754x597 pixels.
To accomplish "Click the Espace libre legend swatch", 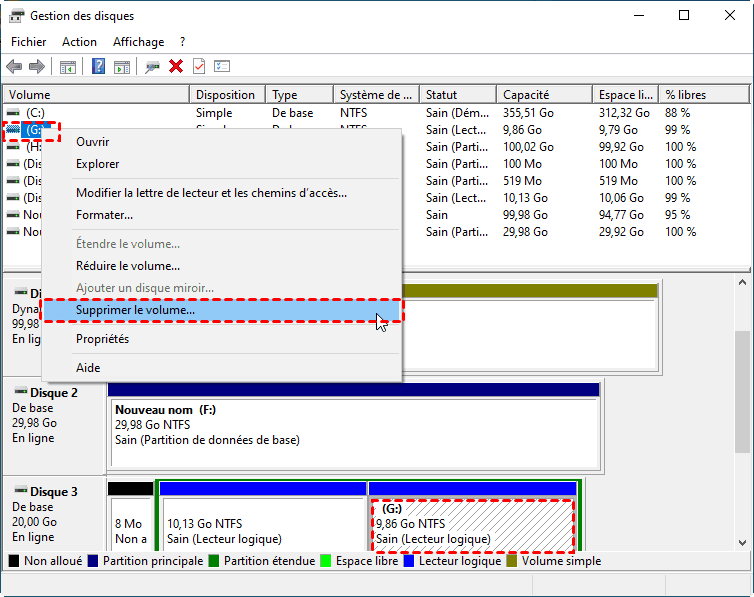I will coord(326,561).
